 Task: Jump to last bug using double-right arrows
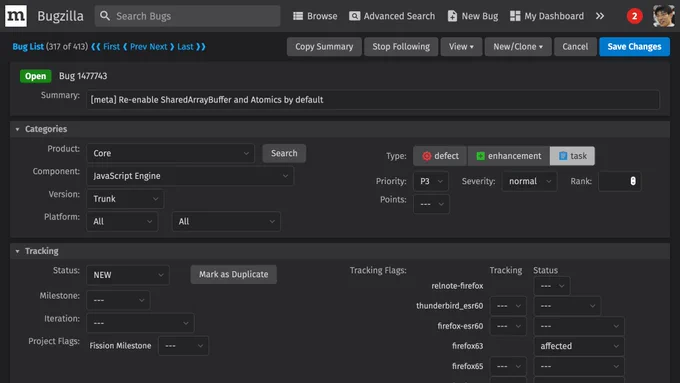coord(200,47)
